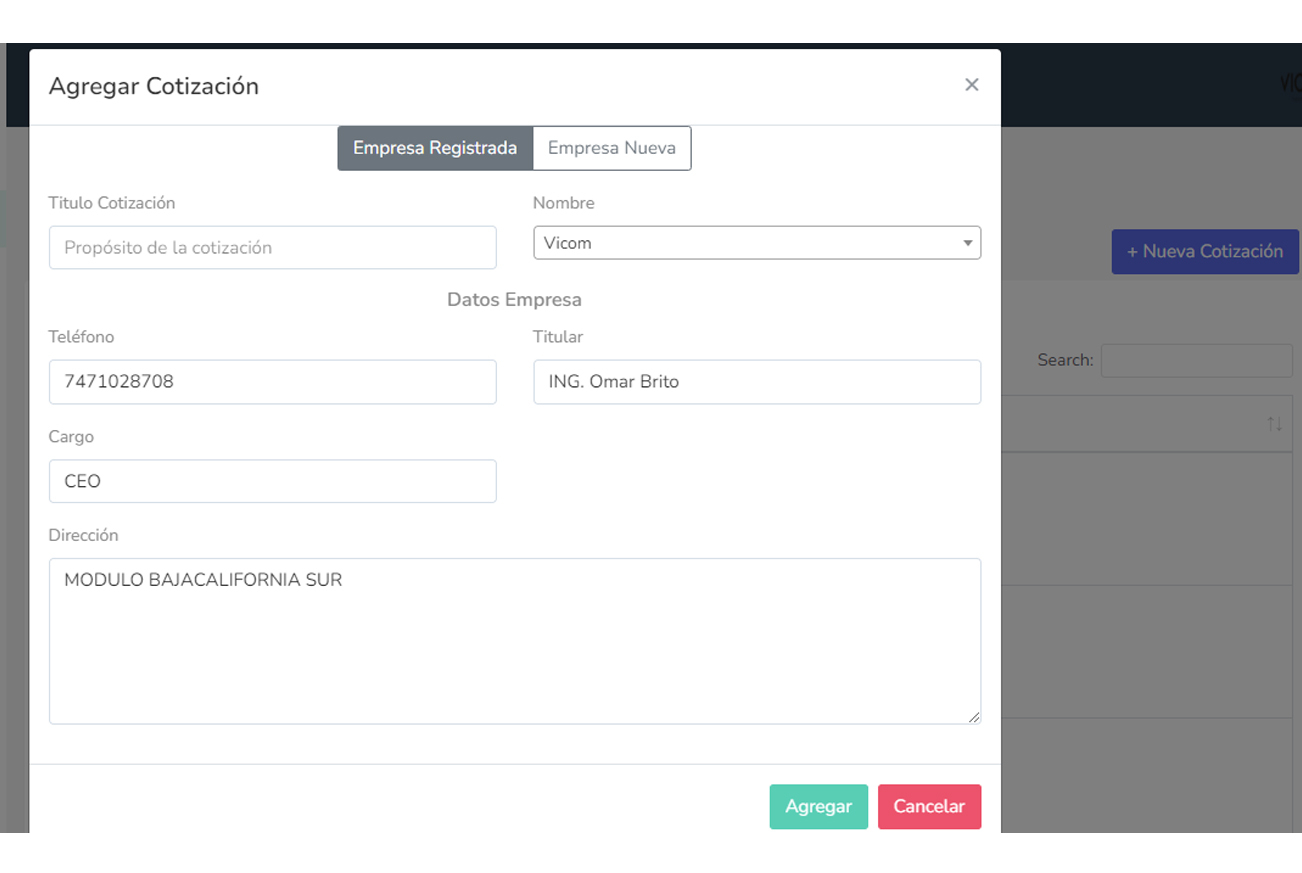This screenshot has height=873, width=1302.
Task: Focus the Propósito de la cotización field
Action: 272,247
